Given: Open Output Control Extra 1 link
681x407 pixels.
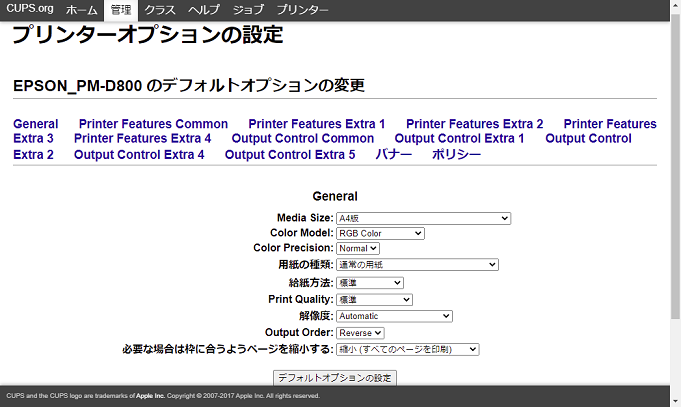Looking at the screenshot, I should pos(459,139).
